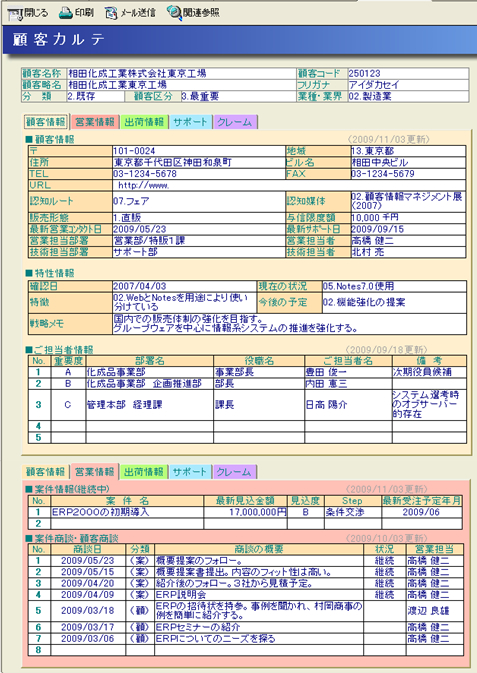The image size is (477, 673).
Task: Click 確認日 value 2007/04/03
Action: pos(139,286)
